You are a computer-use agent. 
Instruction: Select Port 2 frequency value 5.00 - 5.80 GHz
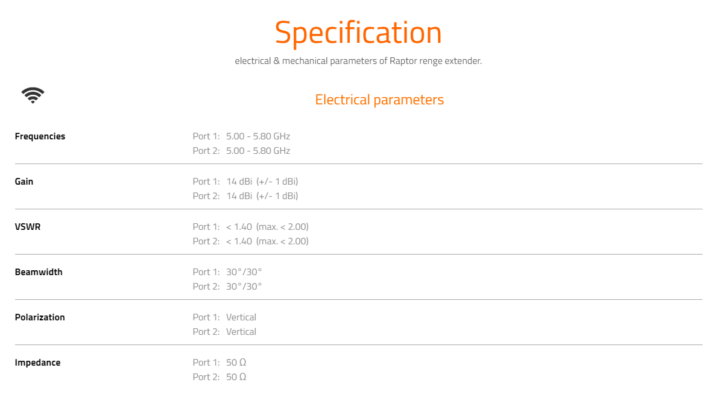click(258, 151)
